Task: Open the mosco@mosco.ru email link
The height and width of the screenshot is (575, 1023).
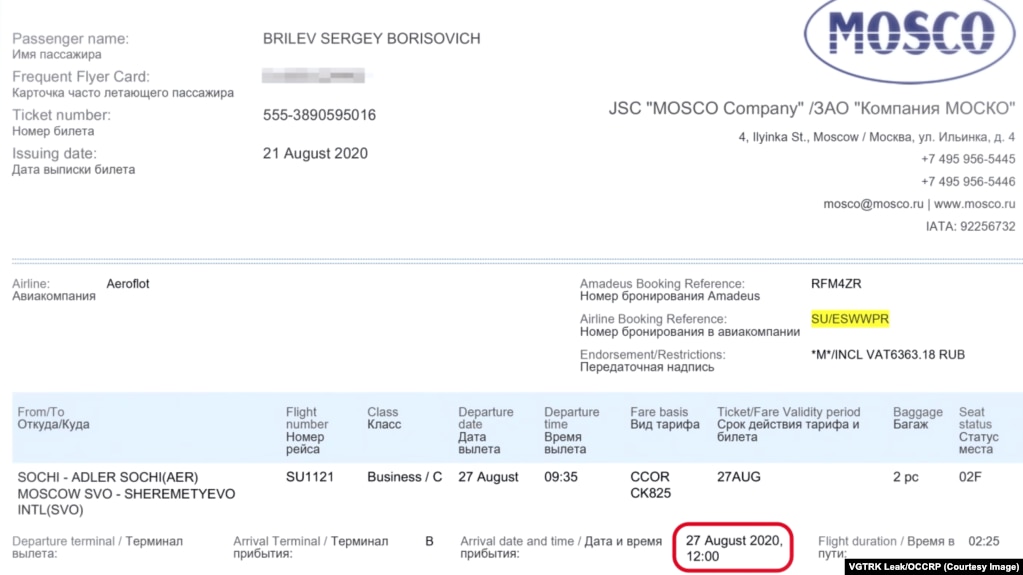Action: pos(873,204)
